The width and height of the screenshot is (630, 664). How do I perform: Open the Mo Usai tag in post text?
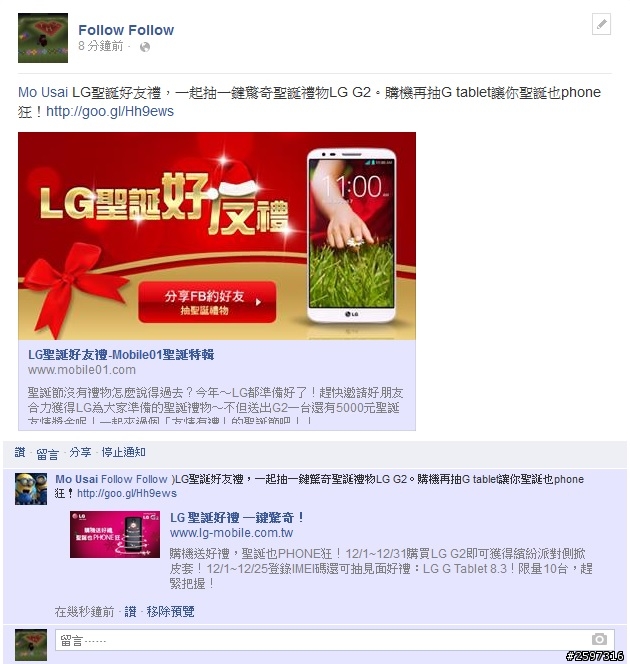point(43,92)
